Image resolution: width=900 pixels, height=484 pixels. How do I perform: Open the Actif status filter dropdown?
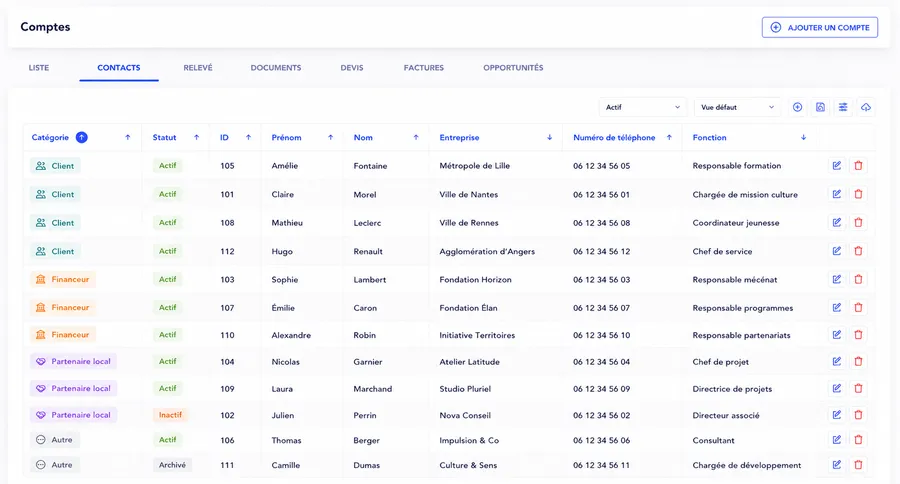642,107
